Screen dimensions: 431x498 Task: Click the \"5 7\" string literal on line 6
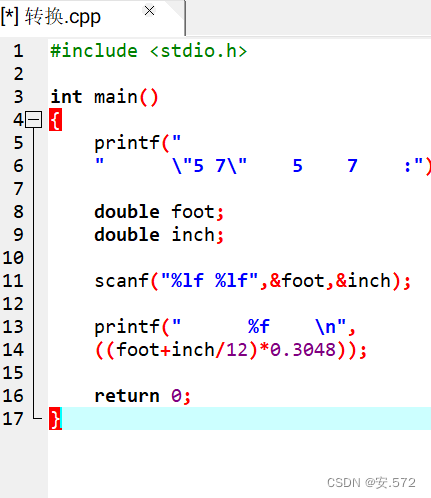[x=209, y=166]
